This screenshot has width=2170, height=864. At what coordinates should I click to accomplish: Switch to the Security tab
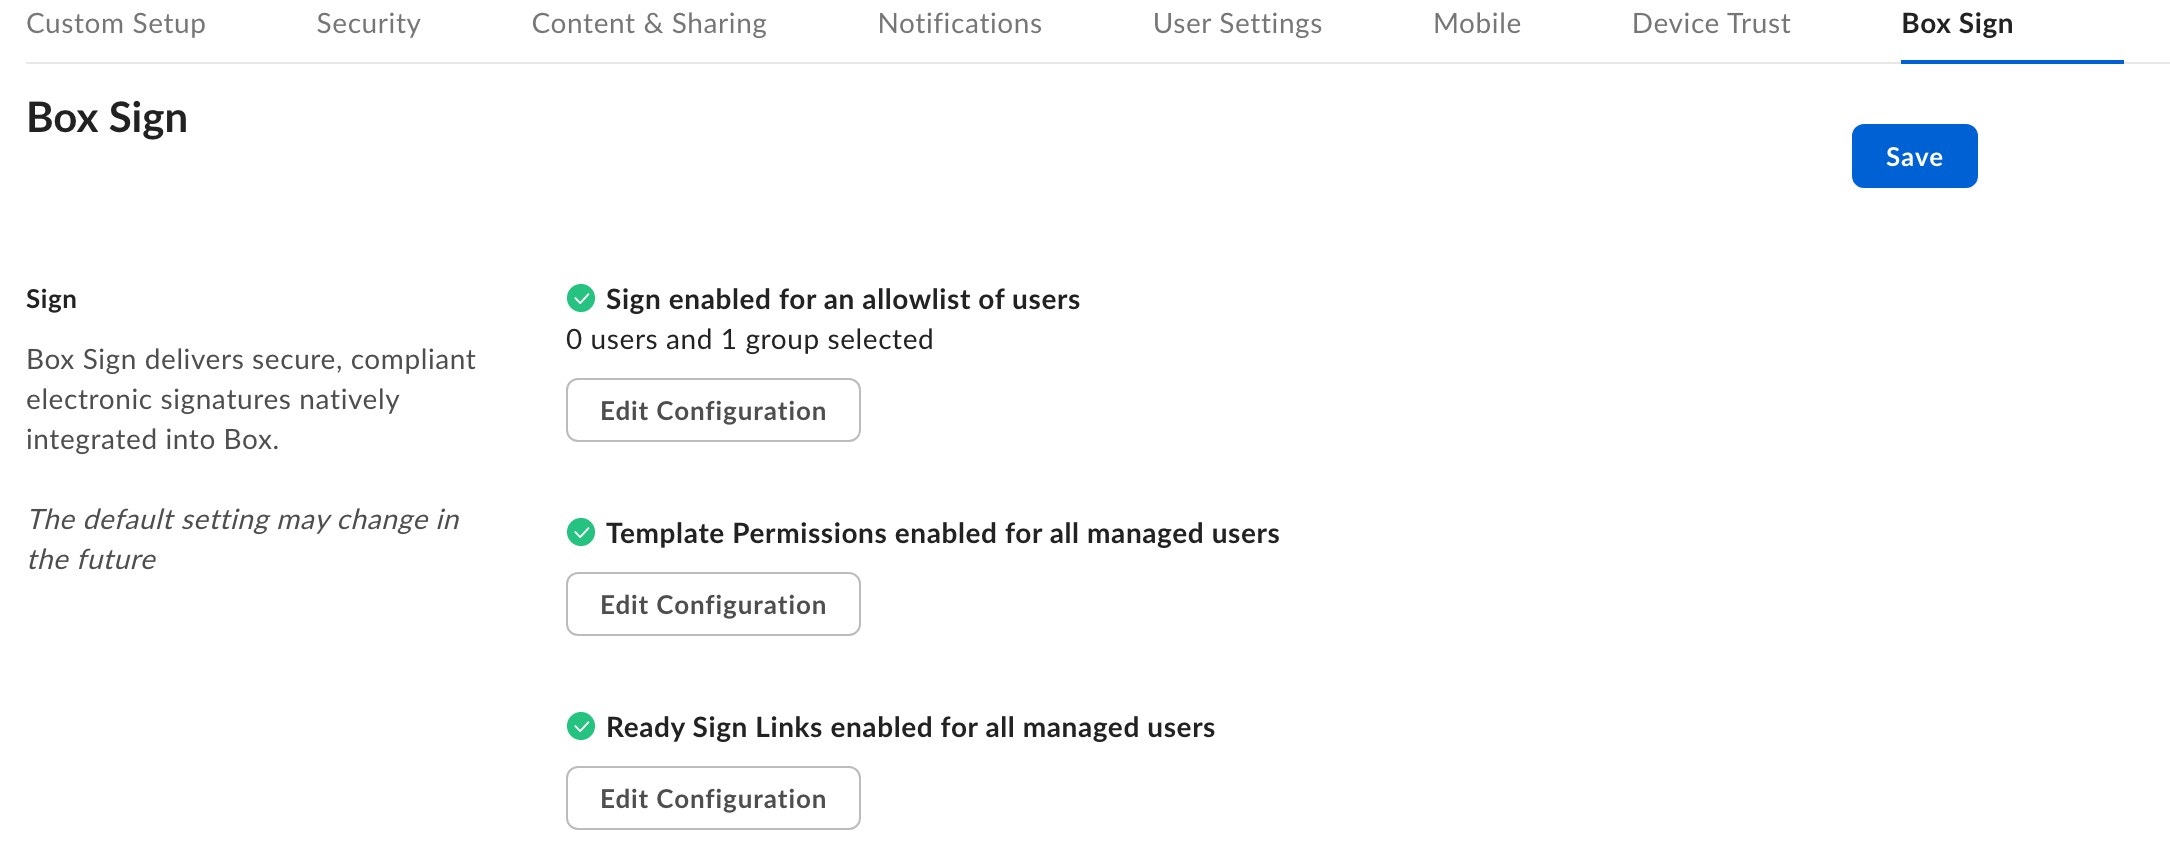(368, 23)
